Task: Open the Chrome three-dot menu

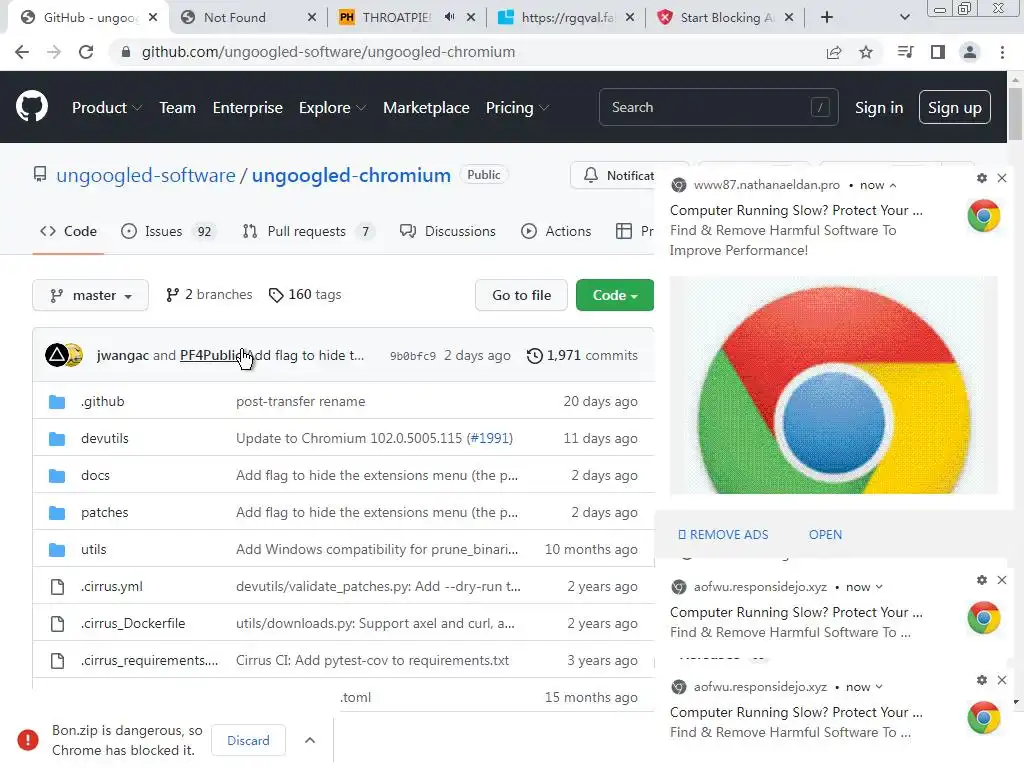Action: tap(1002, 52)
